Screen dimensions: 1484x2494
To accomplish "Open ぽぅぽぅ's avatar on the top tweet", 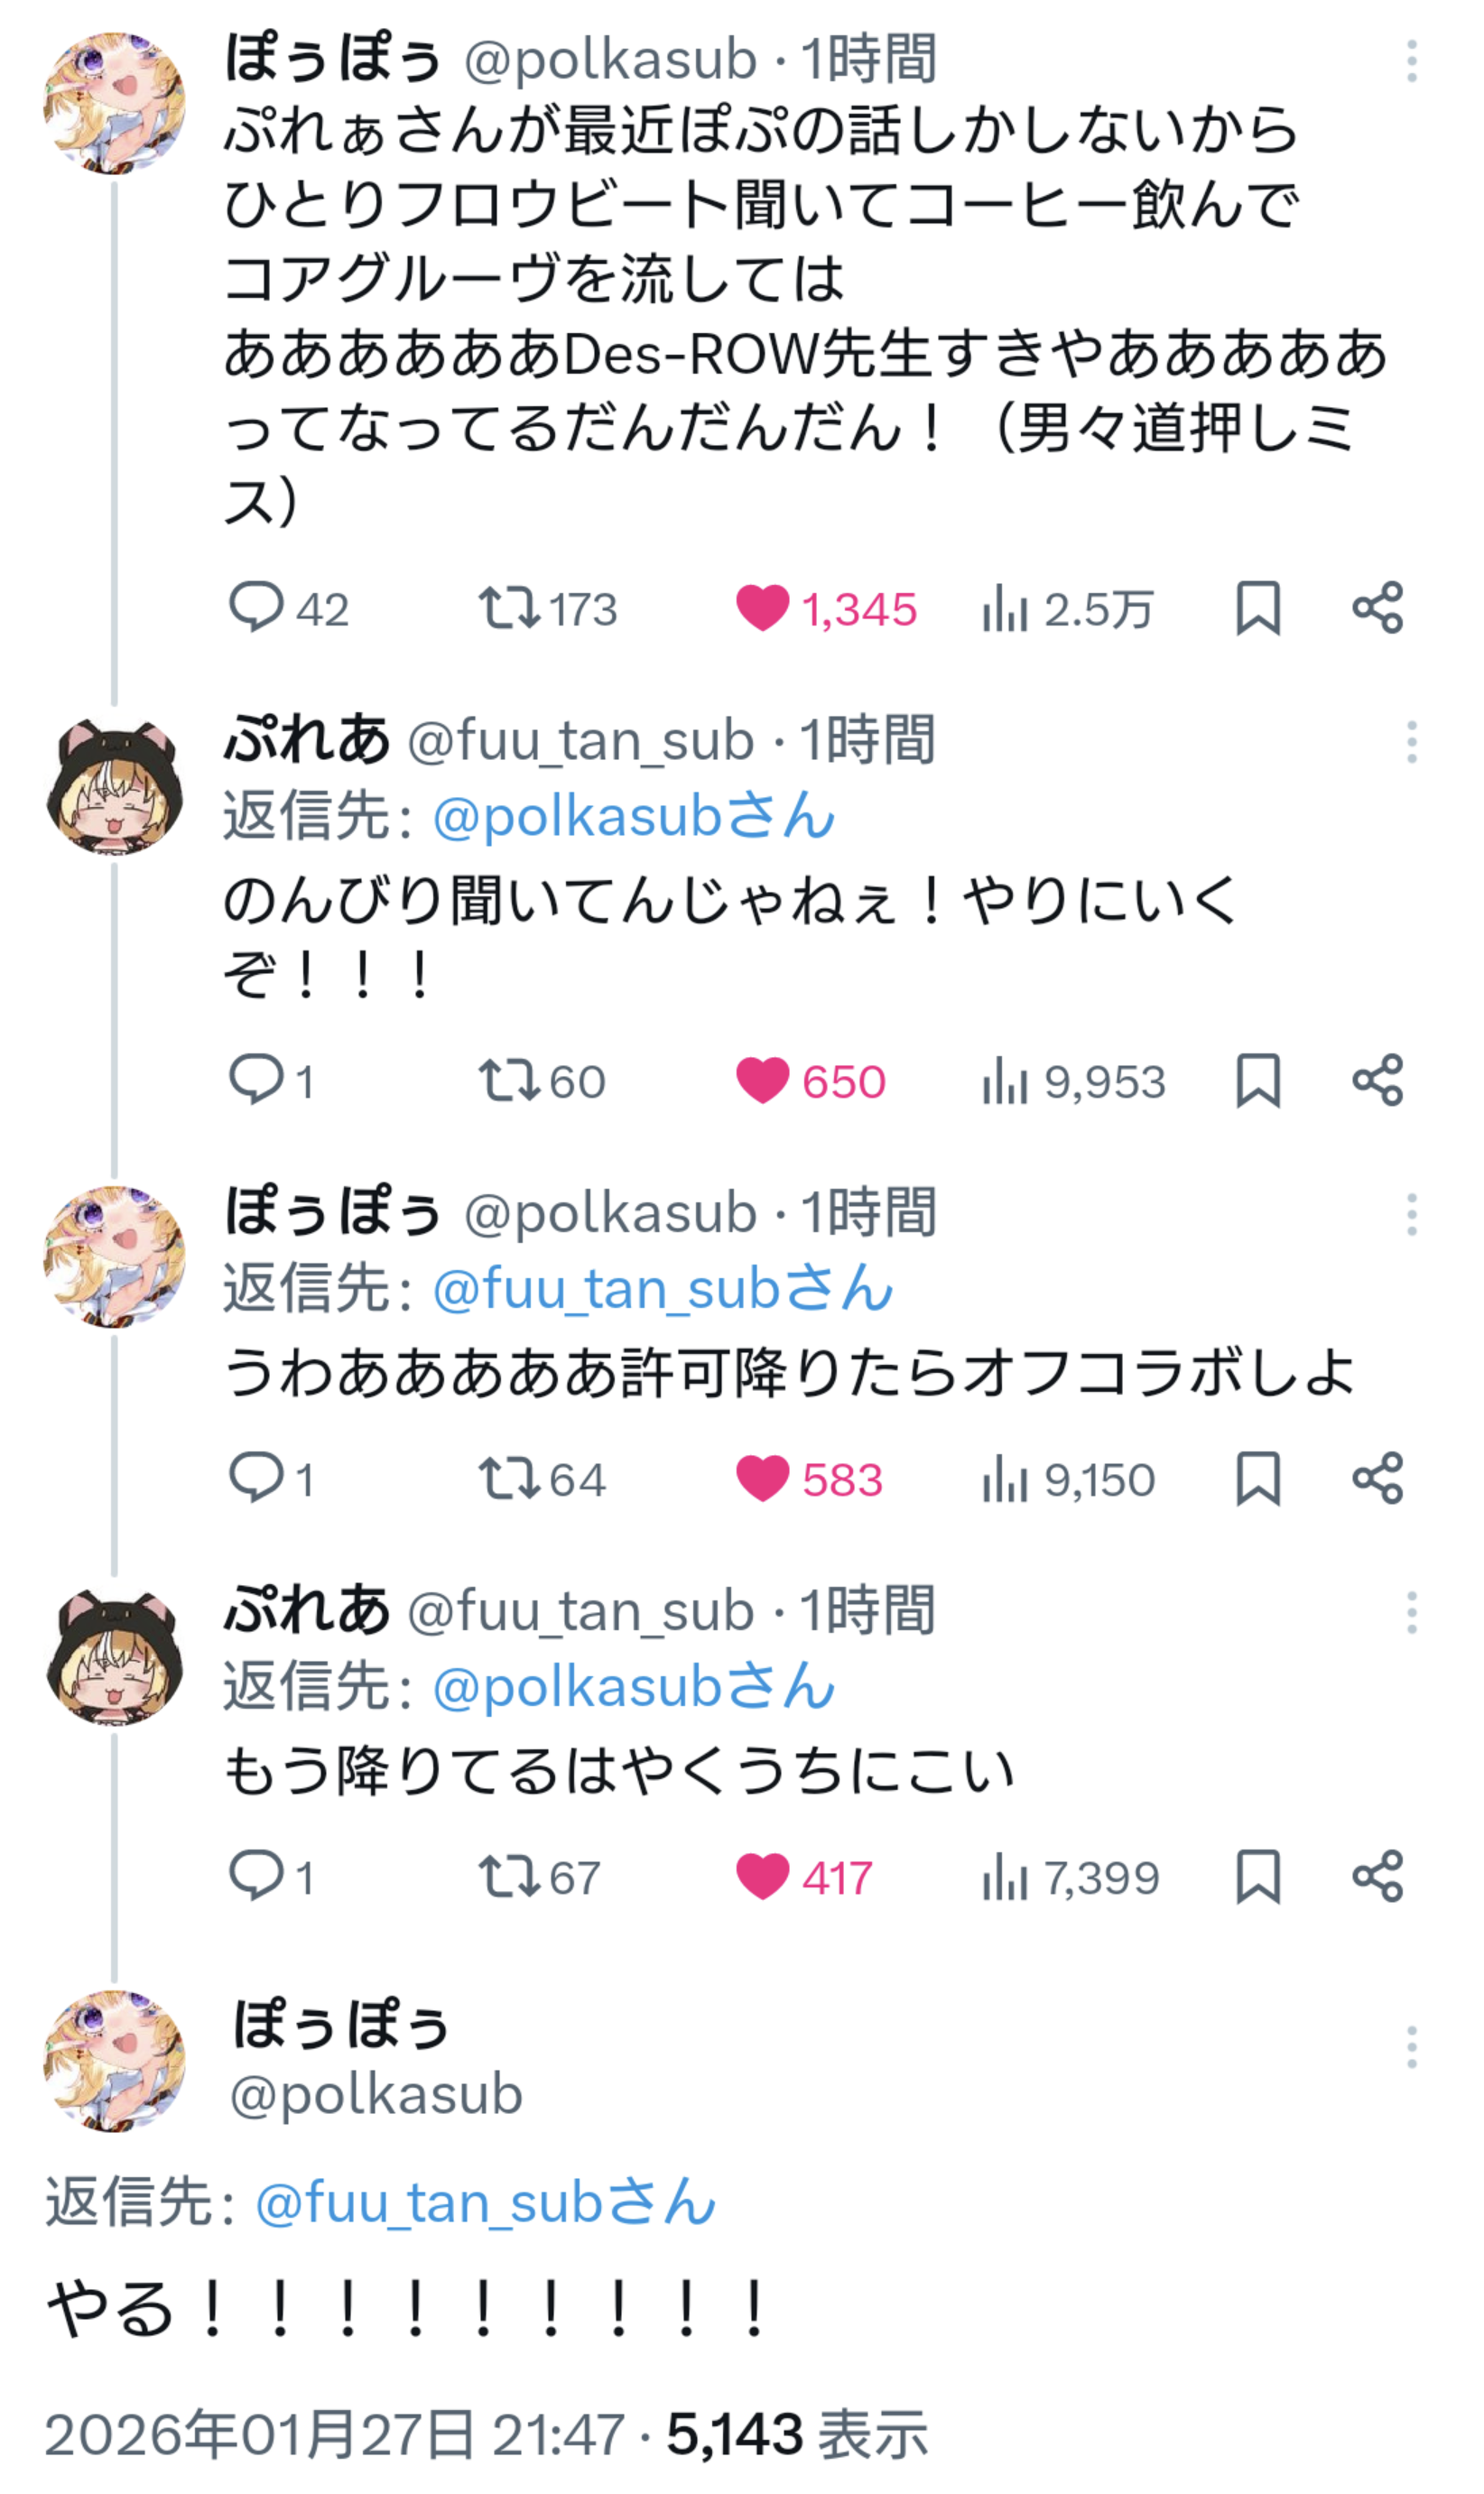I will click(x=114, y=104).
